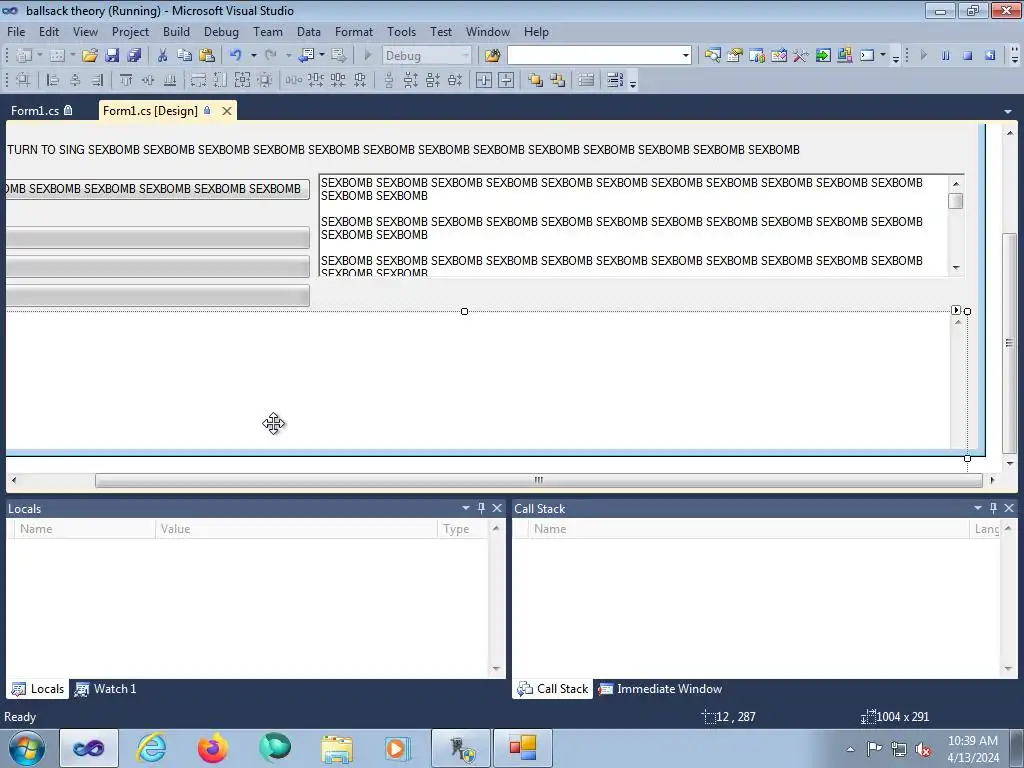
Task: Open the active files list dropdown
Action: [x=1008, y=112]
